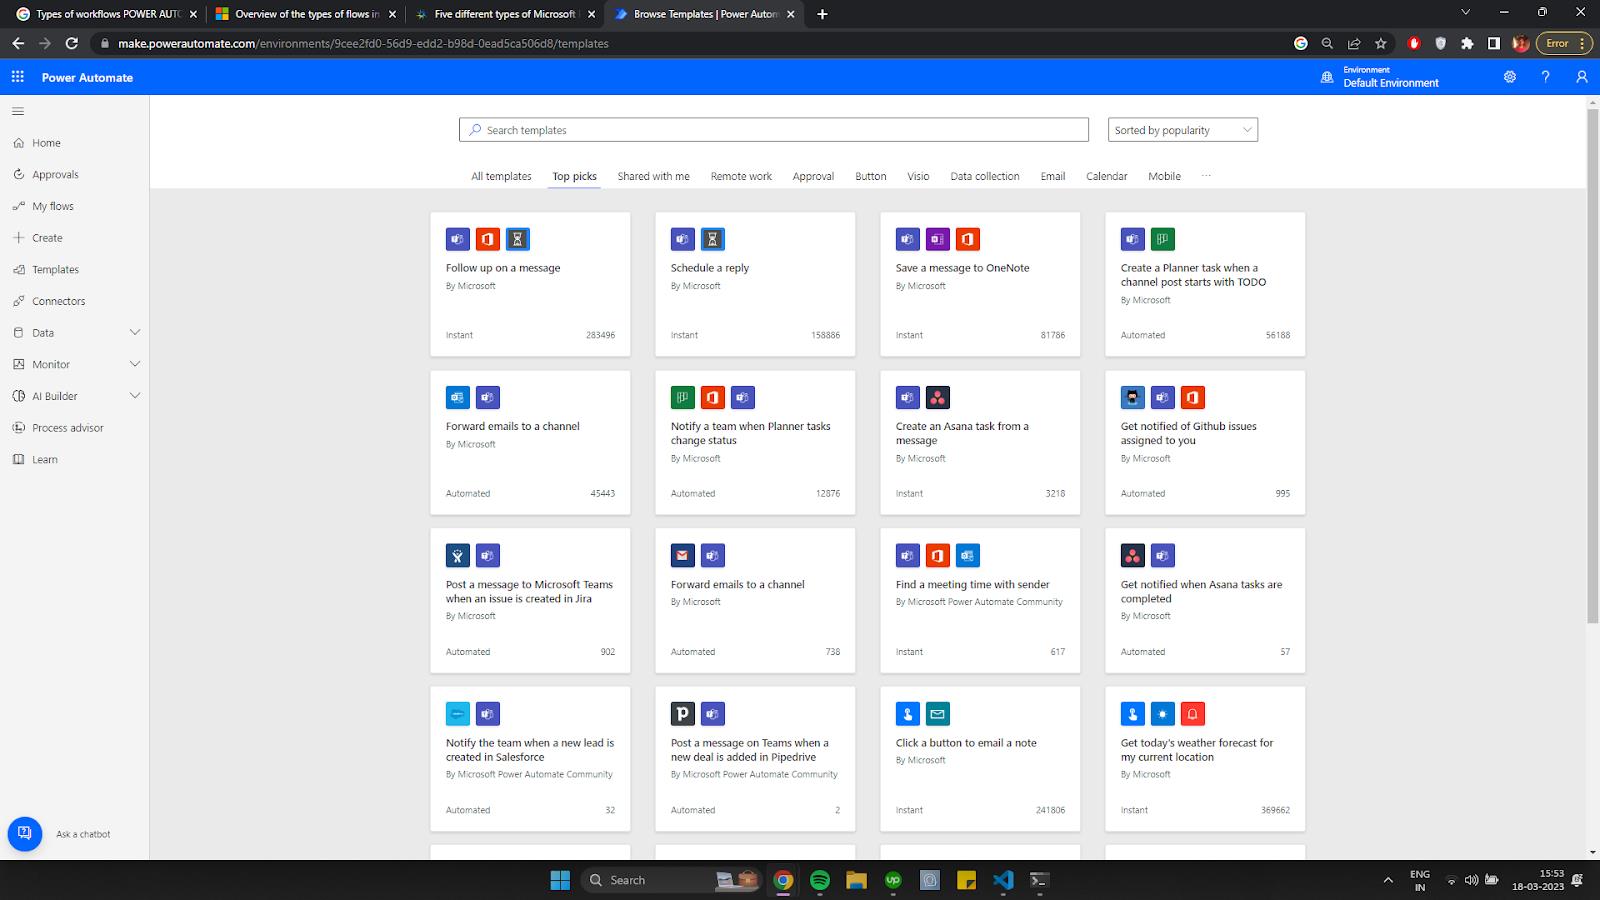Click the Environment picker icon
The width and height of the screenshot is (1600, 900).
[1327, 77]
